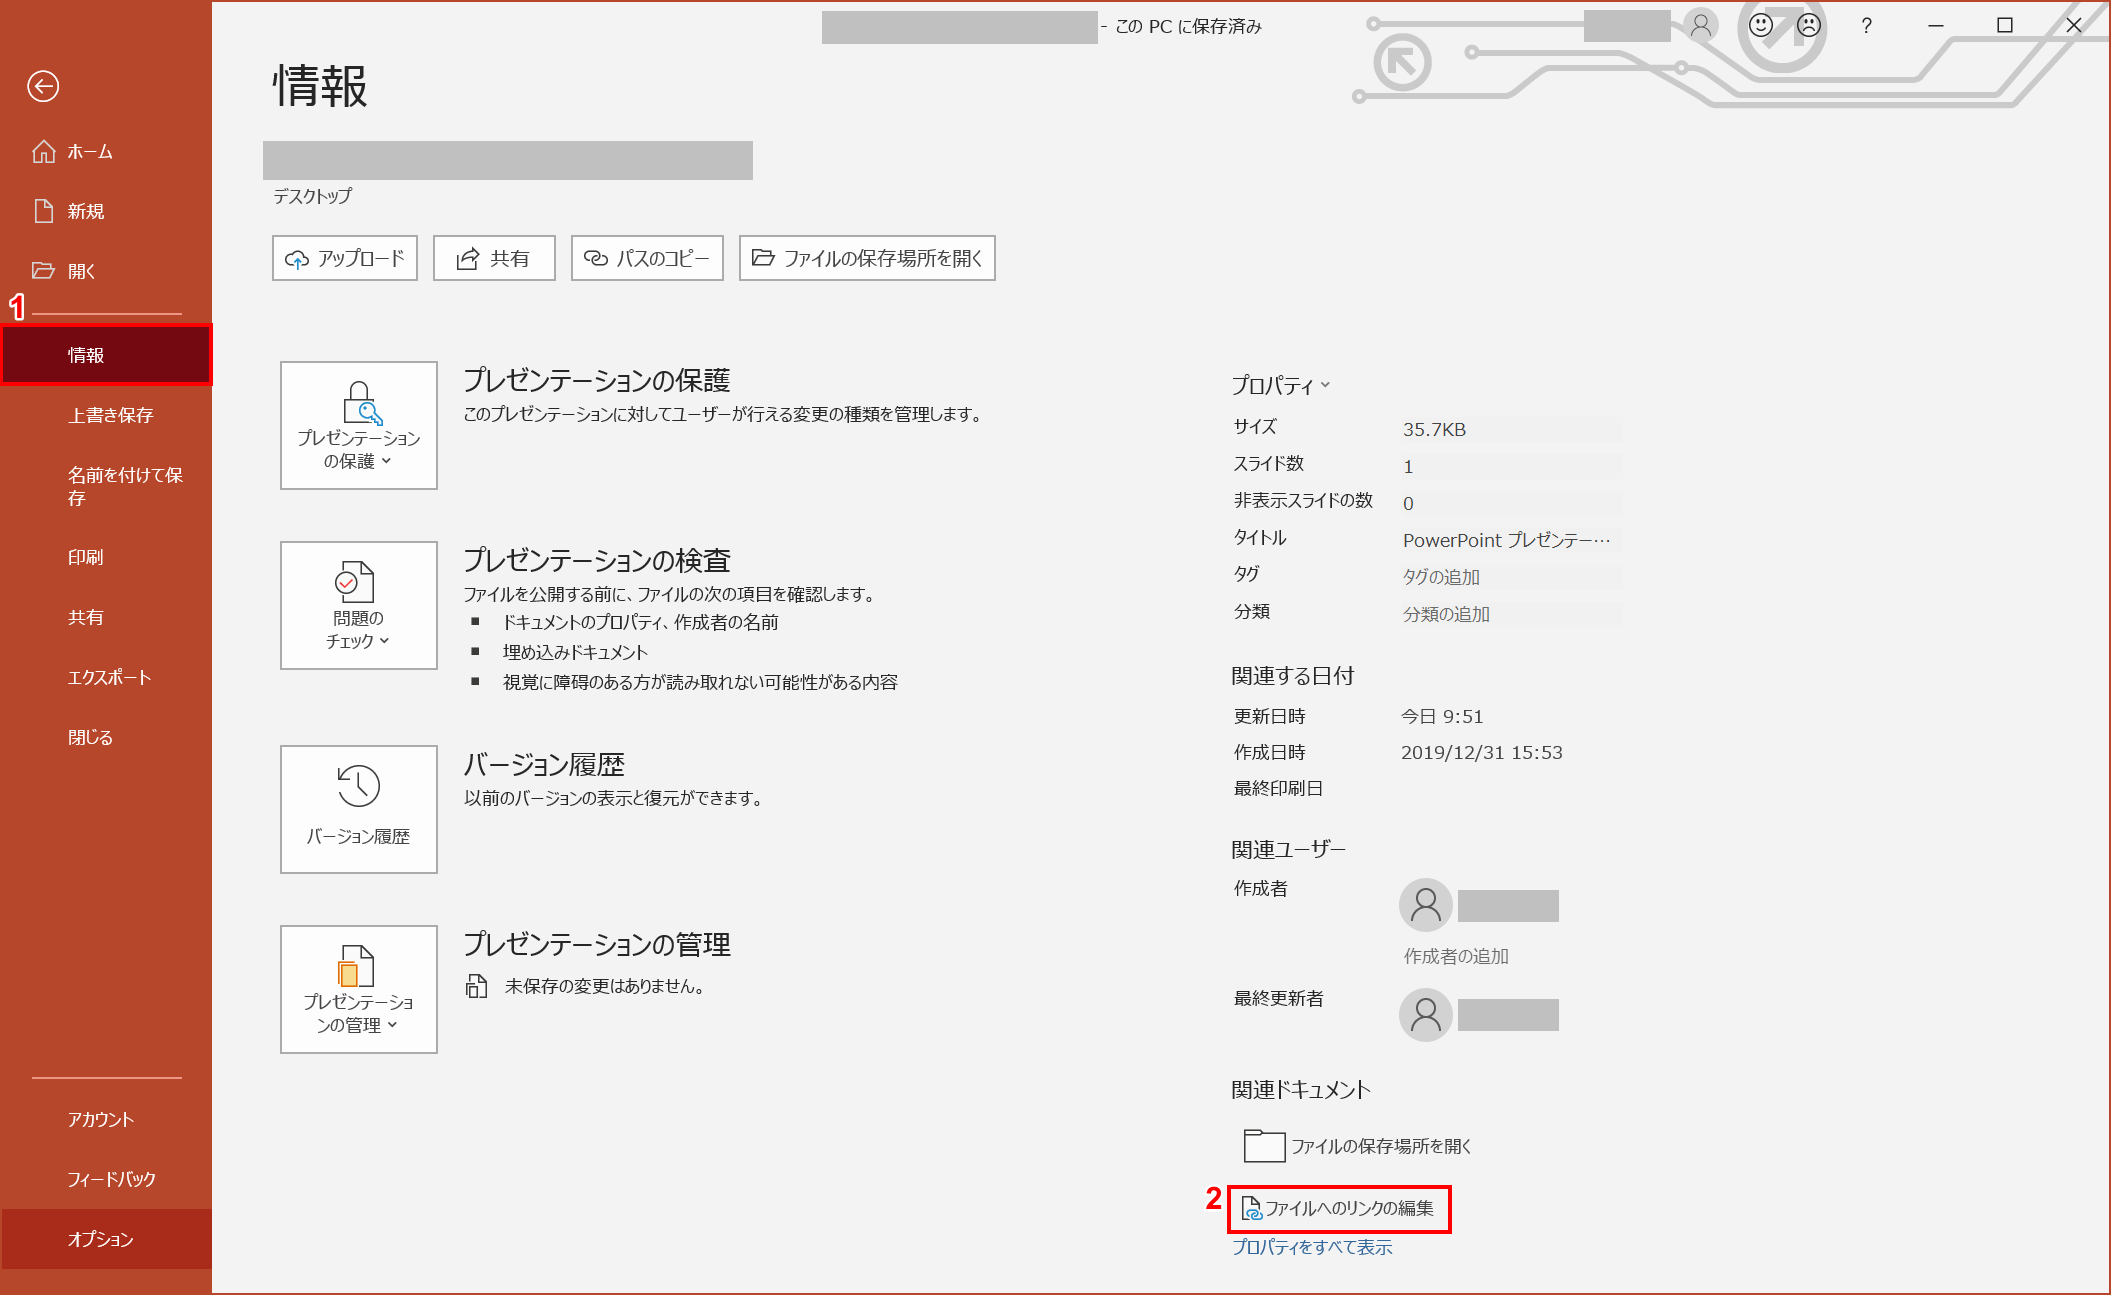Select エクスポート in the sidebar
The width and height of the screenshot is (2111, 1295).
pyautogui.click(x=106, y=677)
